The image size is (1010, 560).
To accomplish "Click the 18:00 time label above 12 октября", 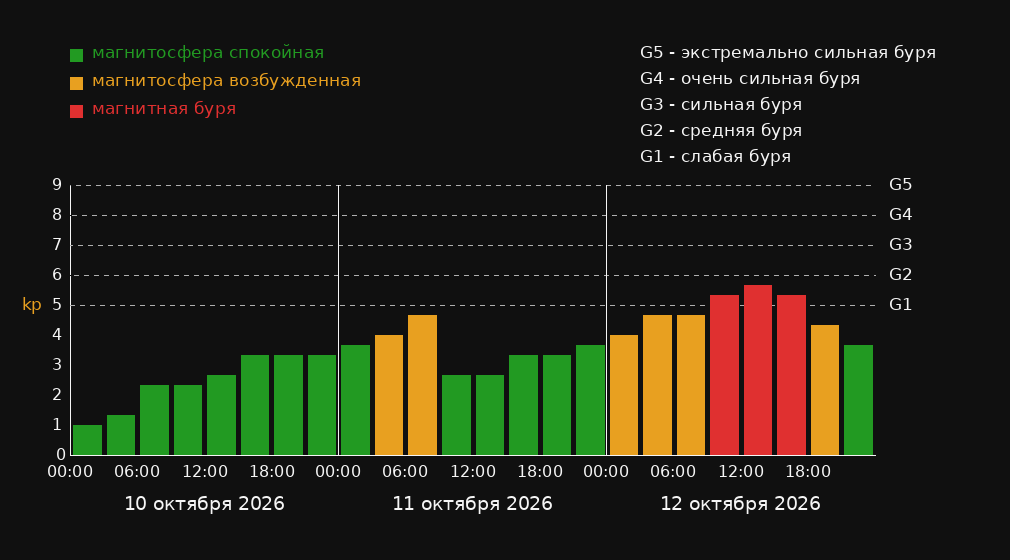I will (808, 472).
